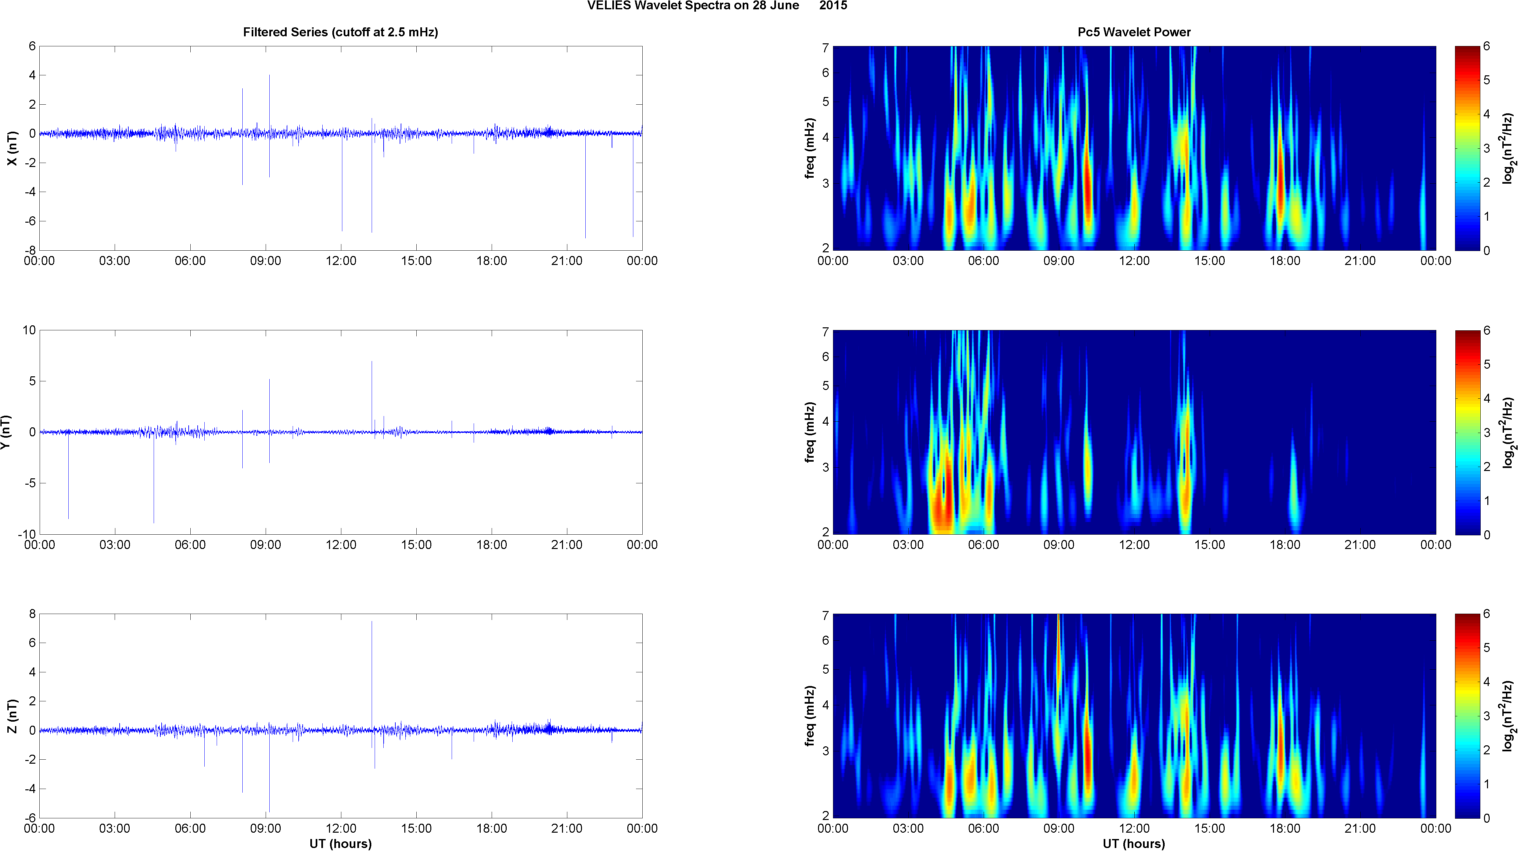Screen dimensions: 1518x851
Task: Click the negative spike before 22:00 in X series
Action: [x=585, y=185]
